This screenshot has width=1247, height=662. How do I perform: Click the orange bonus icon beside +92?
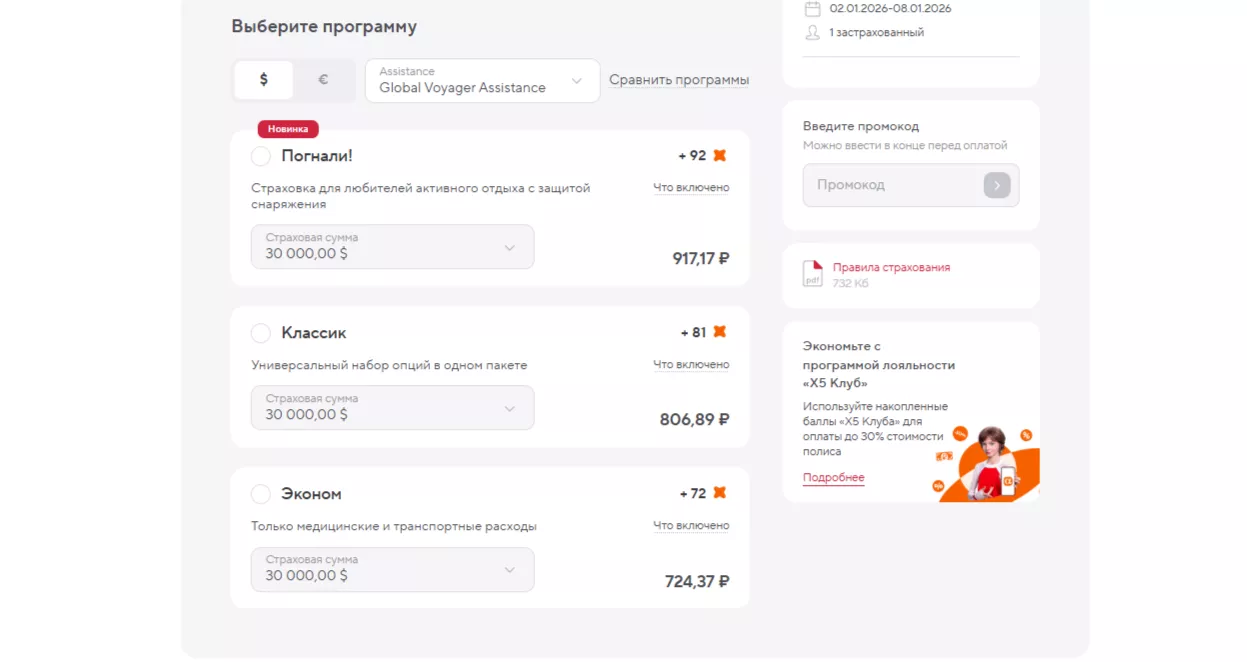tap(719, 155)
